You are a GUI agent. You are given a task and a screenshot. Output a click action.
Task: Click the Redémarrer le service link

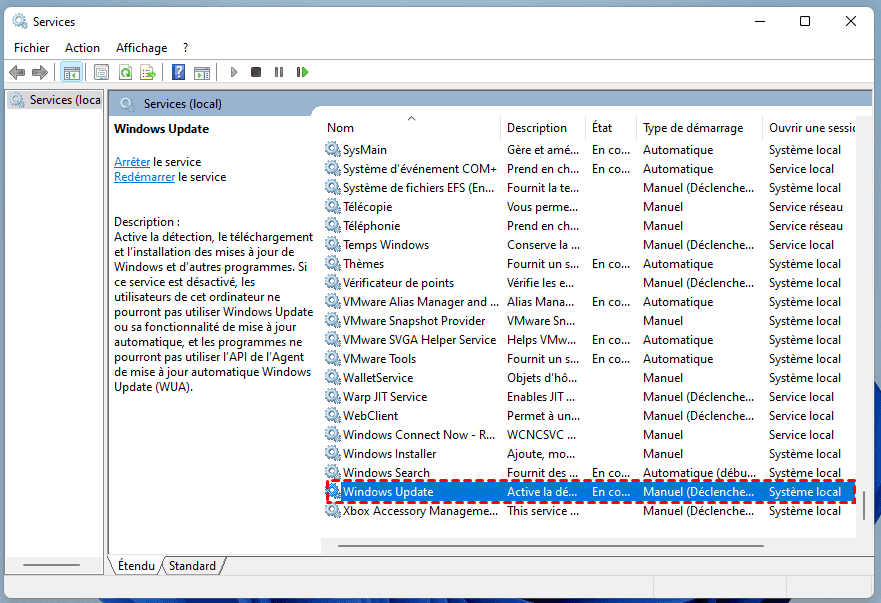(145, 177)
